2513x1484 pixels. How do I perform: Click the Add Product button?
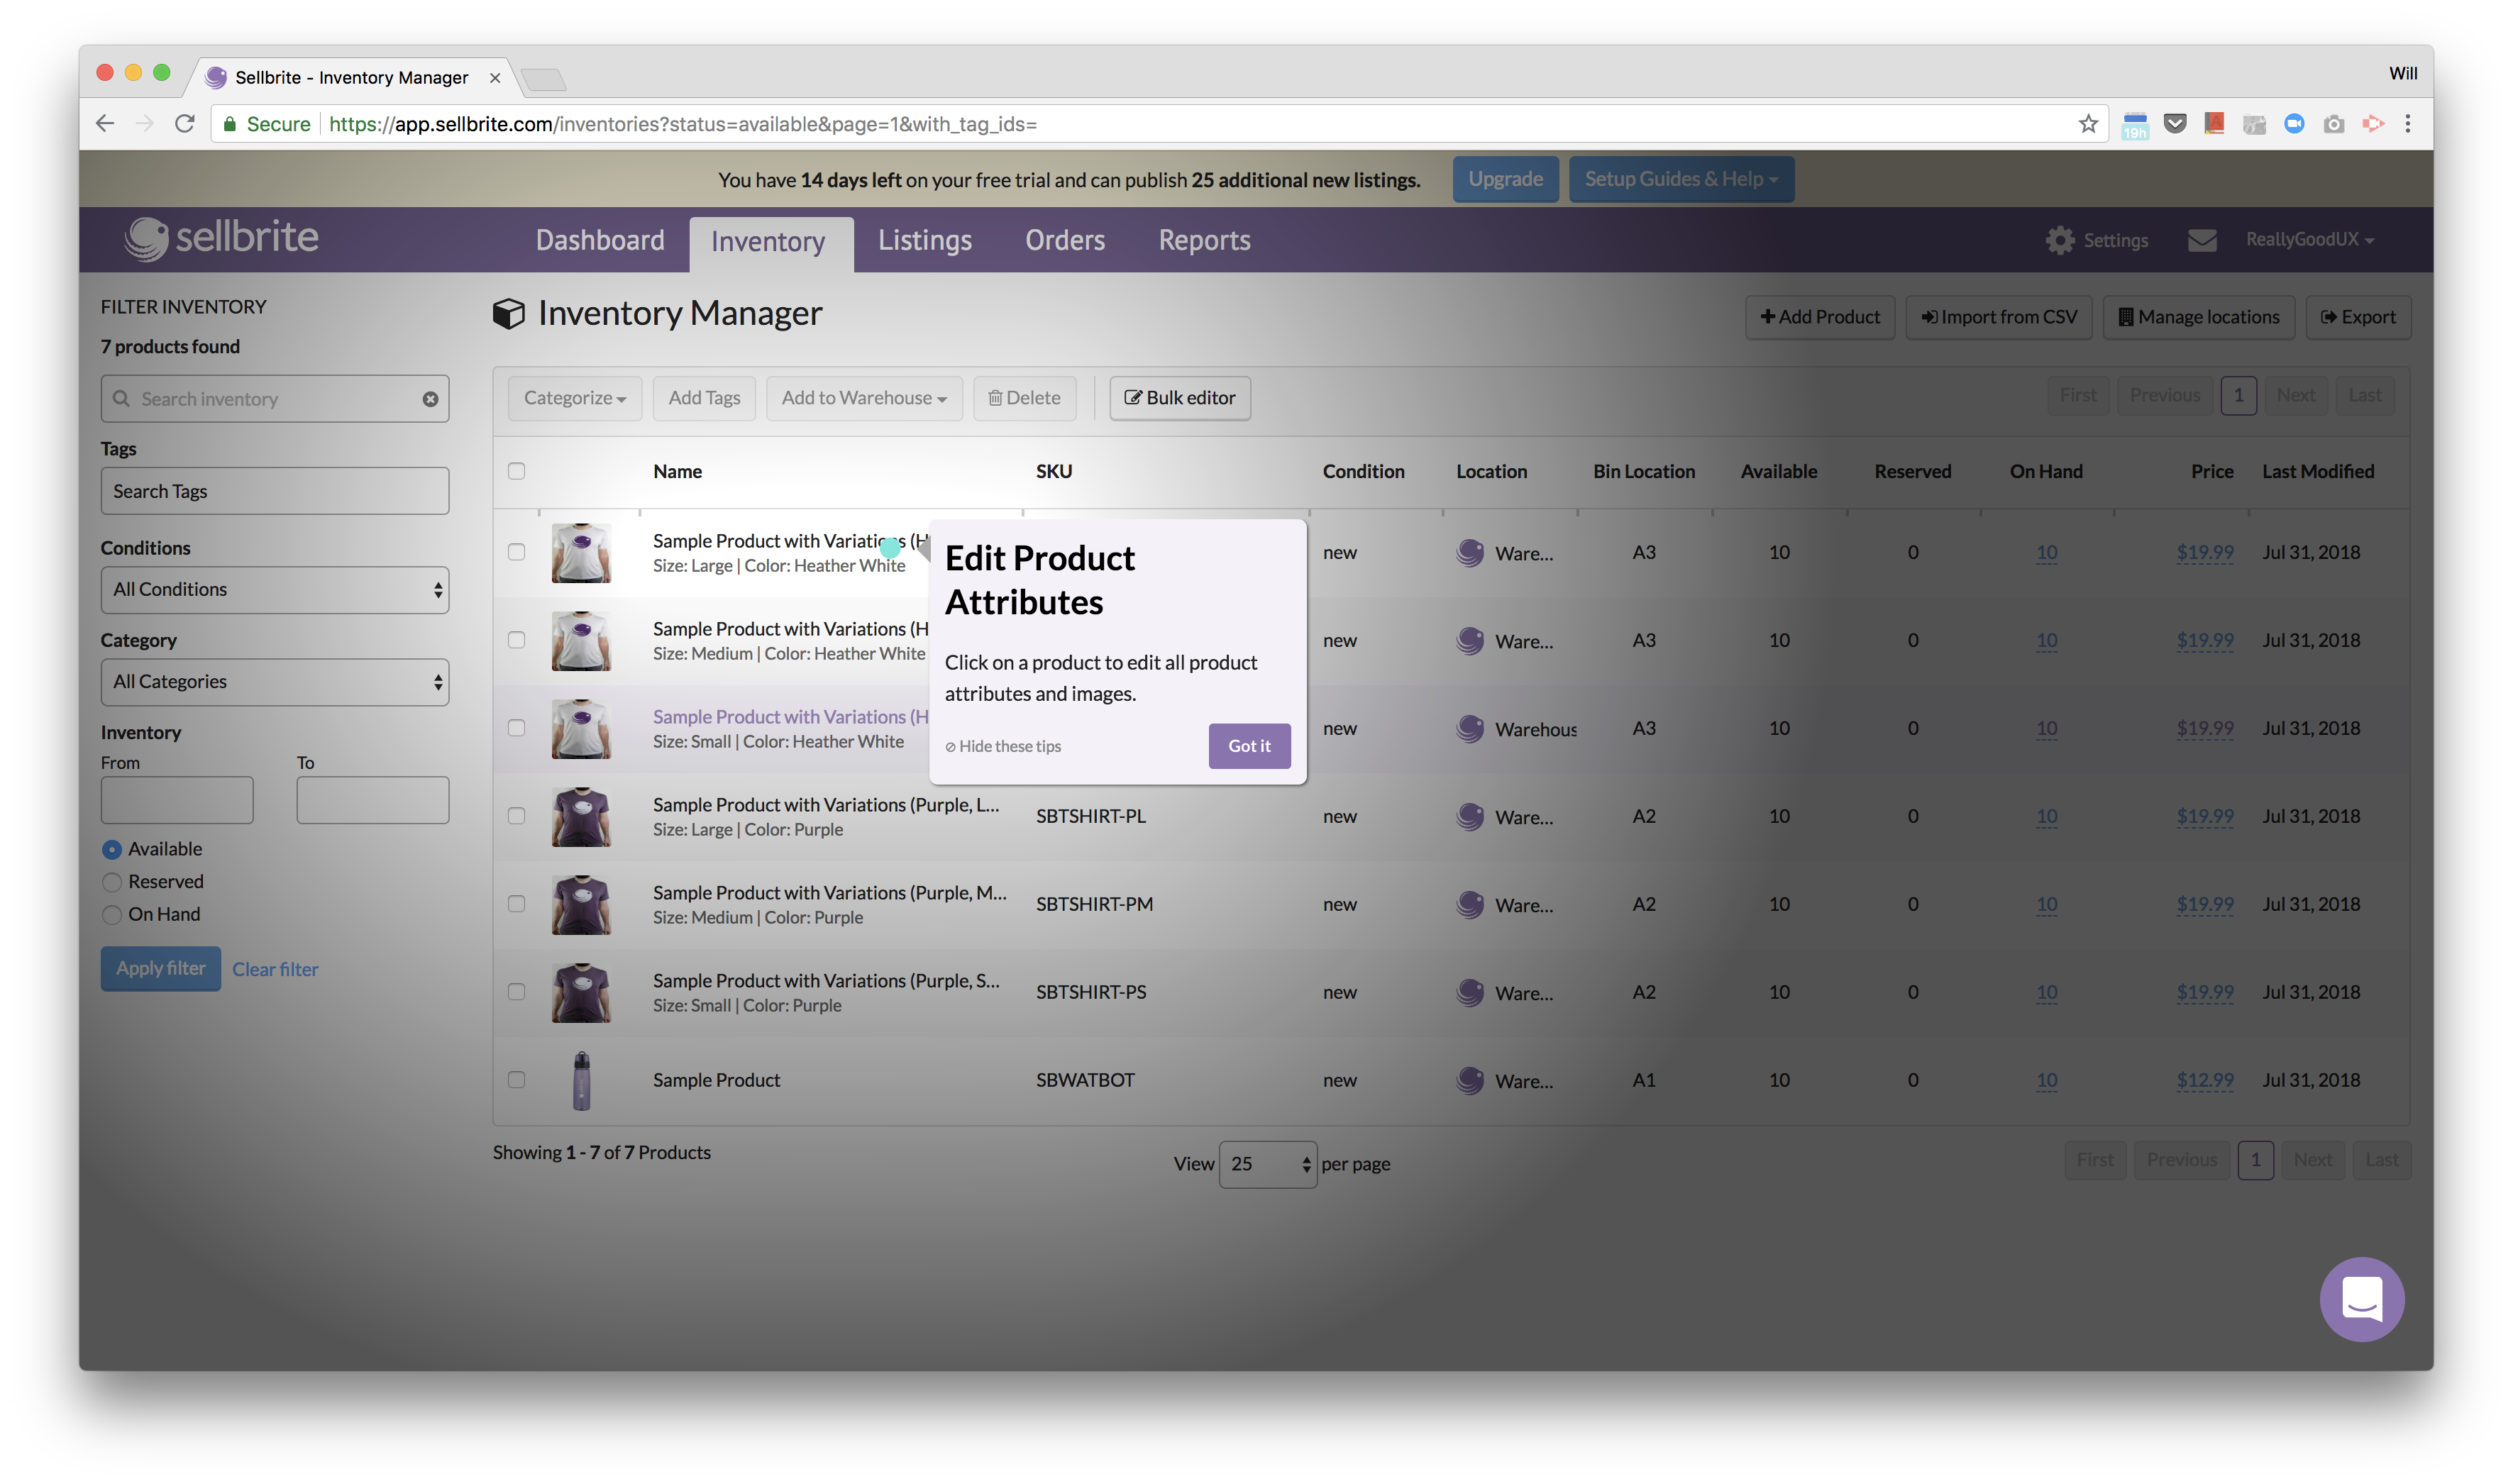(x=1820, y=317)
